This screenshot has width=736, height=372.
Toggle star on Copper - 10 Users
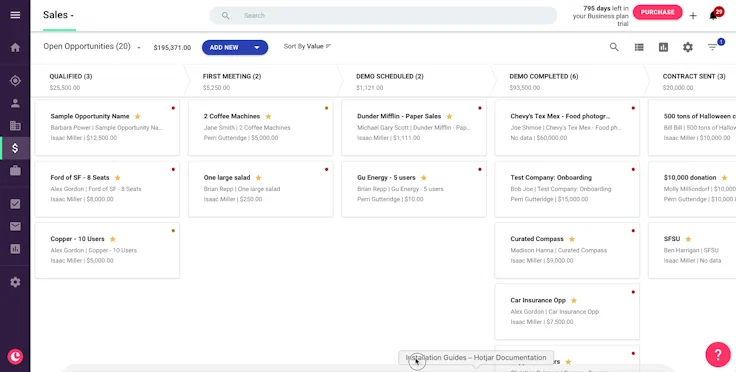(113, 239)
